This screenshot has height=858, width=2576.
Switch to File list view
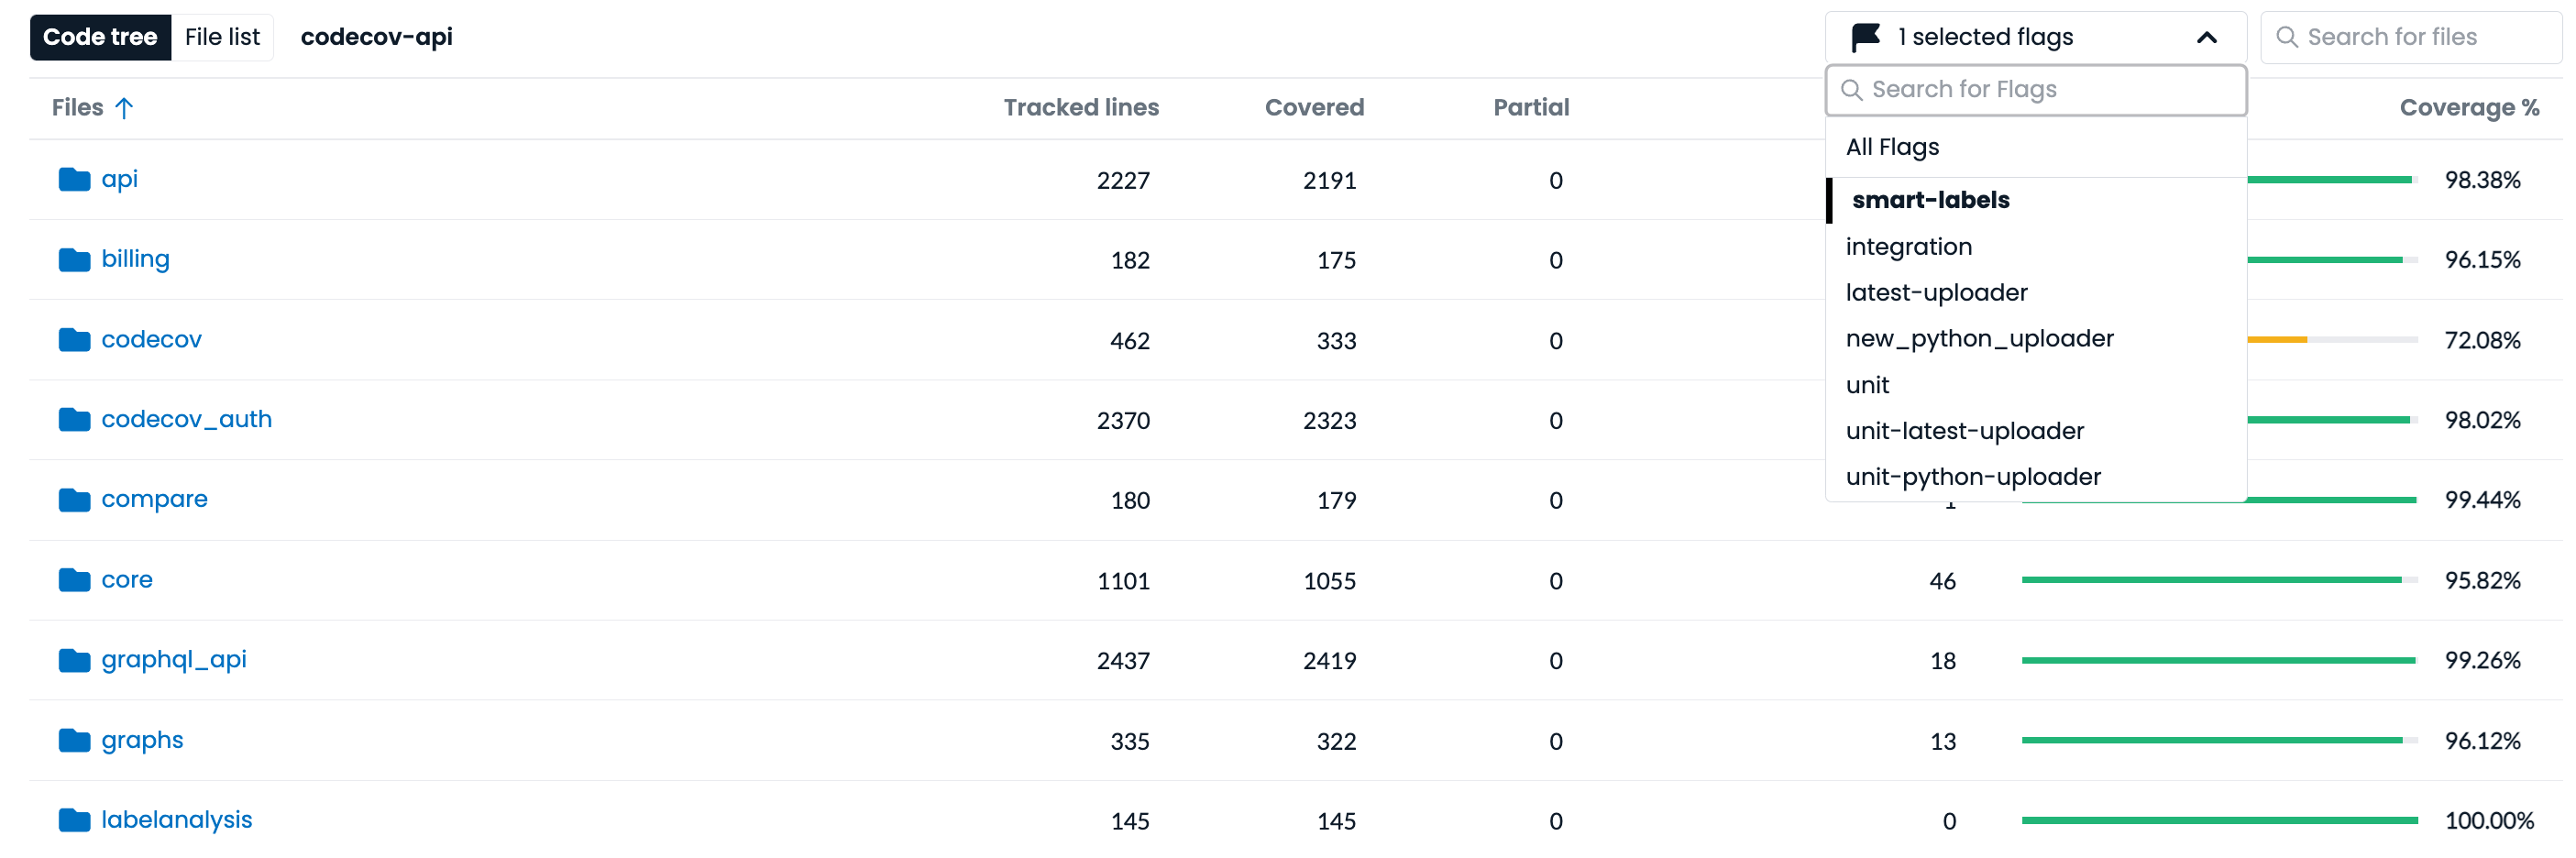(222, 38)
